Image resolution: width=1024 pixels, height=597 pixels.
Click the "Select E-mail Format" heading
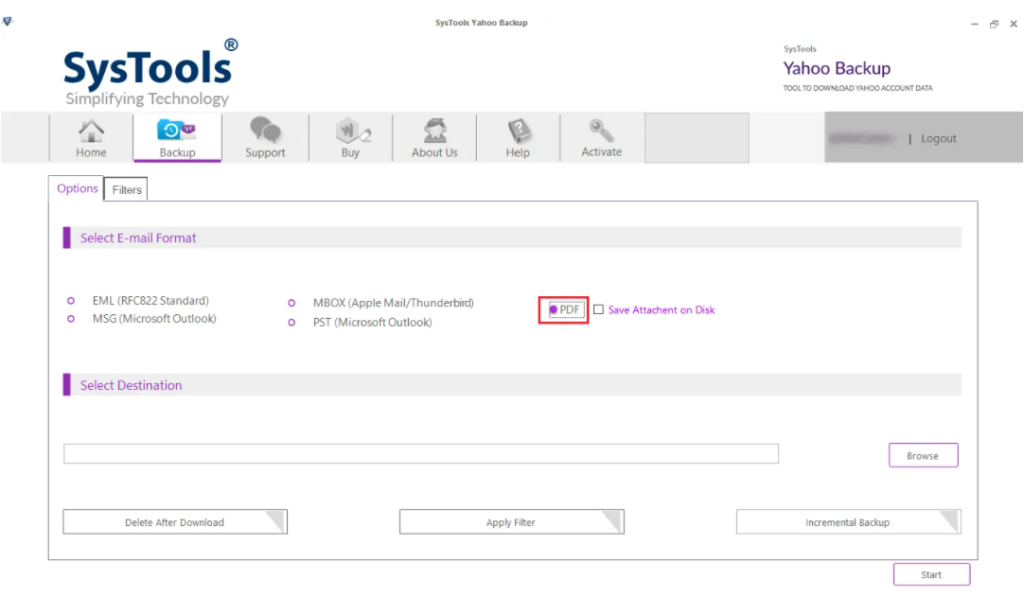pyautogui.click(x=138, y=238)
